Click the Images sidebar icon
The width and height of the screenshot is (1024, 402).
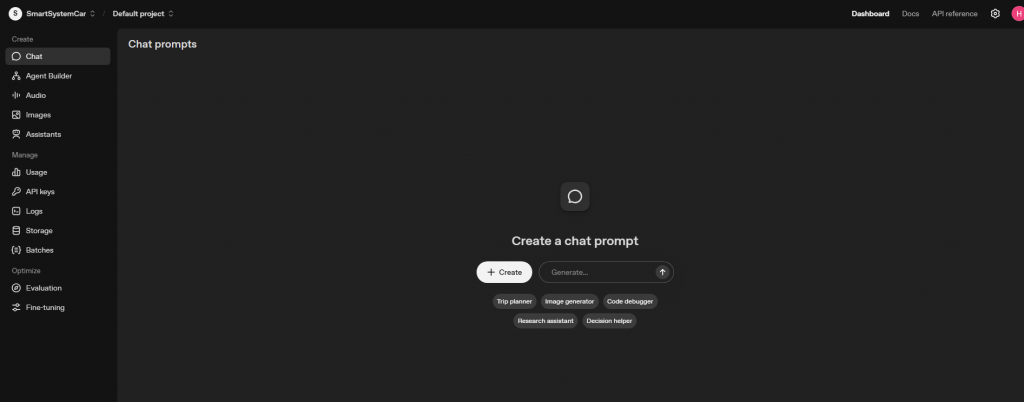click(x=16, y=115)
